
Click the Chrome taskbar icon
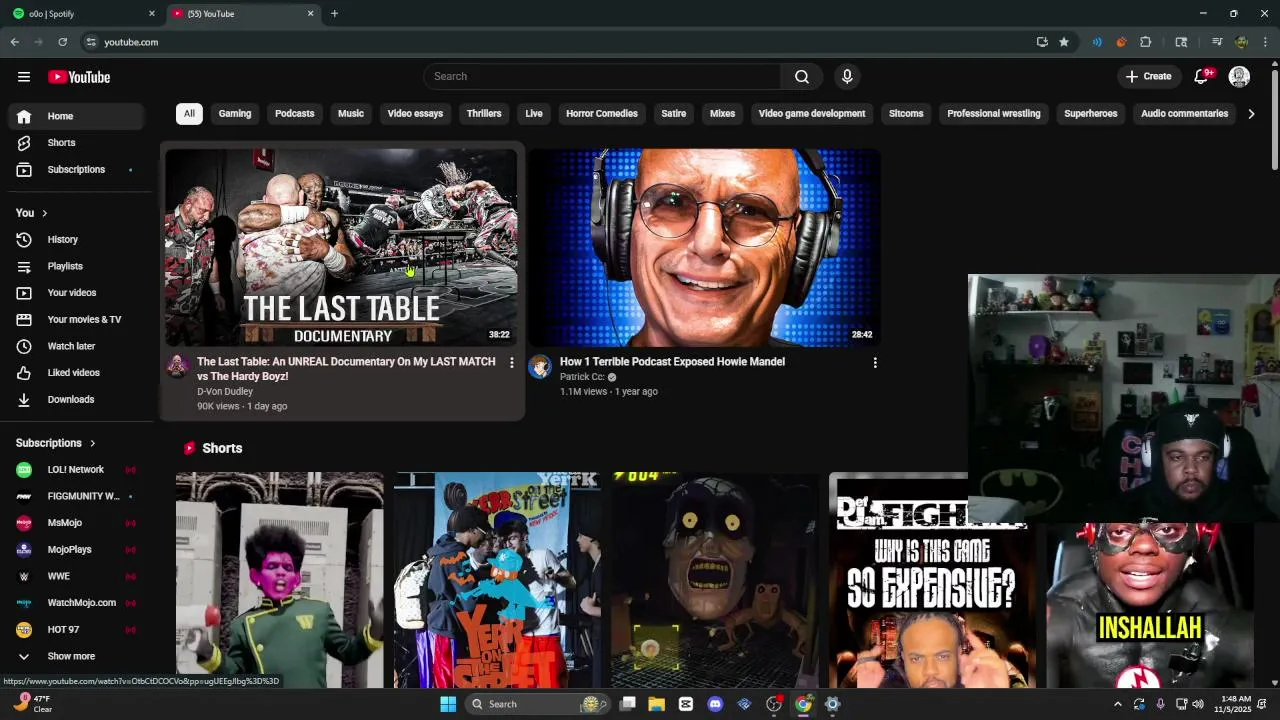click(803, 704)
